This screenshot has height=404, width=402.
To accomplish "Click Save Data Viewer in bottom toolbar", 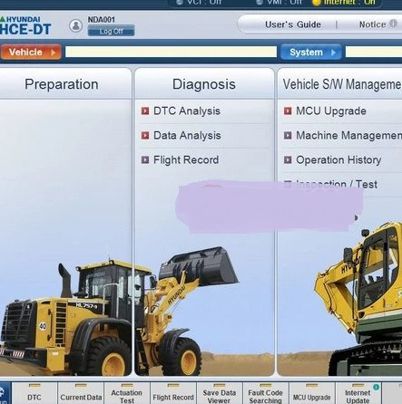I will pyautogui.click(x=219, y=393).
